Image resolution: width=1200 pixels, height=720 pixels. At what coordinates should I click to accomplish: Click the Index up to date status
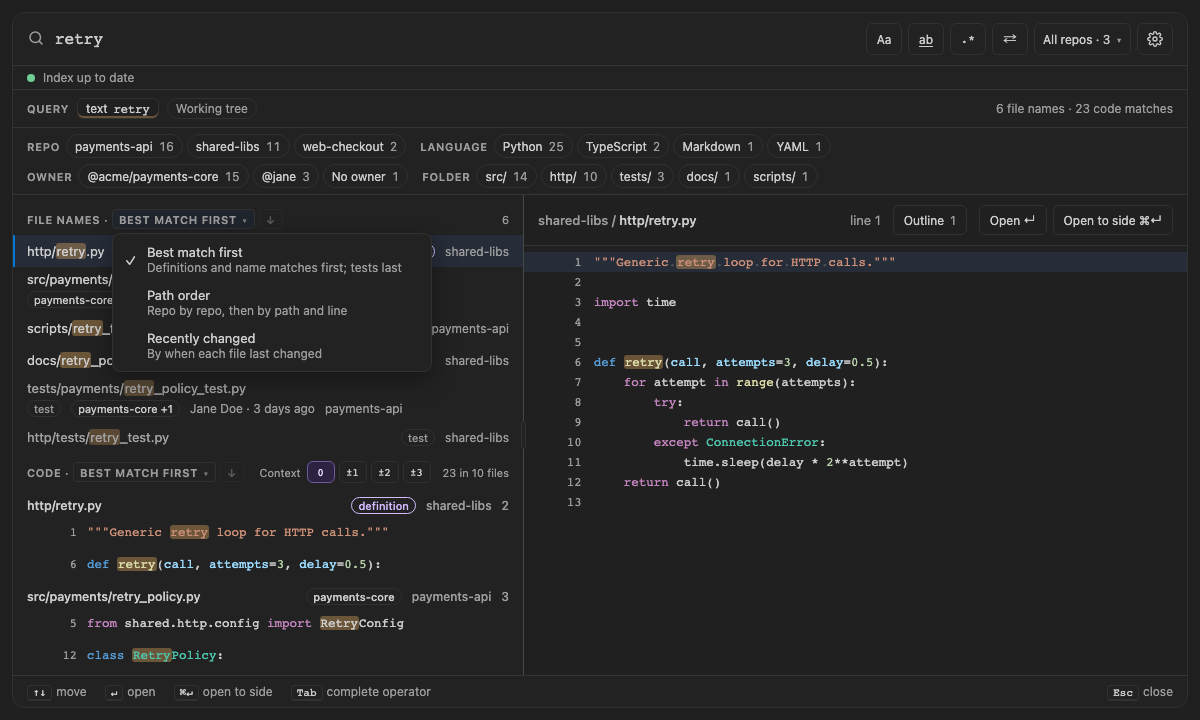(x=81, y=78)
